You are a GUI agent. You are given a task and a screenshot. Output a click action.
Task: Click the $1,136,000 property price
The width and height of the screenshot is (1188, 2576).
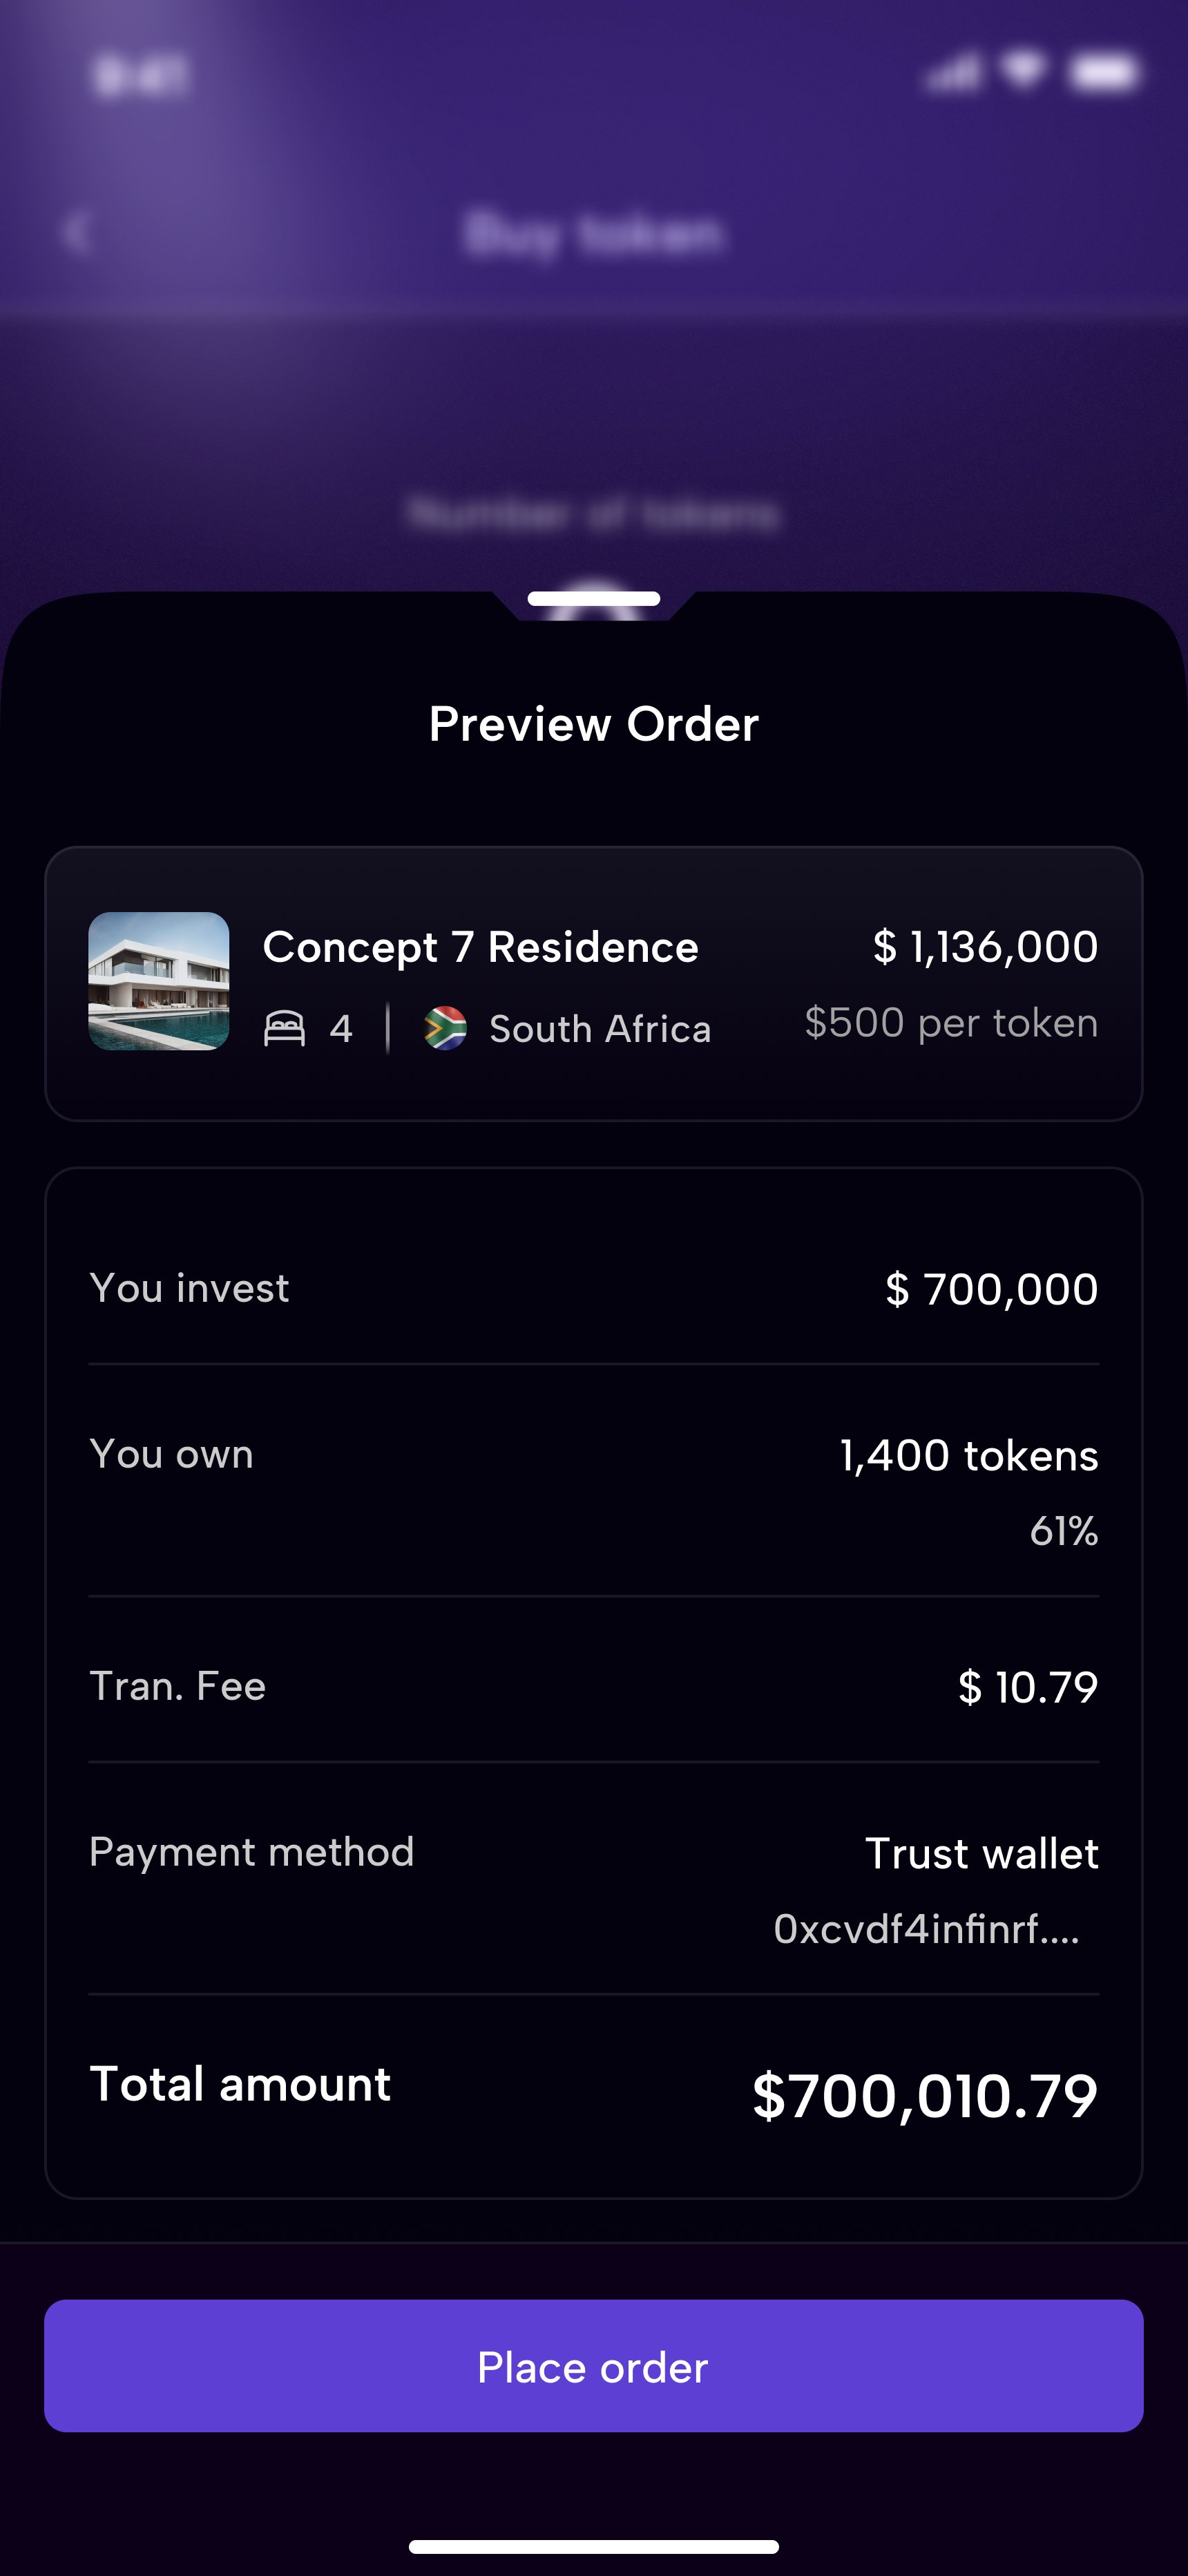tap(985, 947)
